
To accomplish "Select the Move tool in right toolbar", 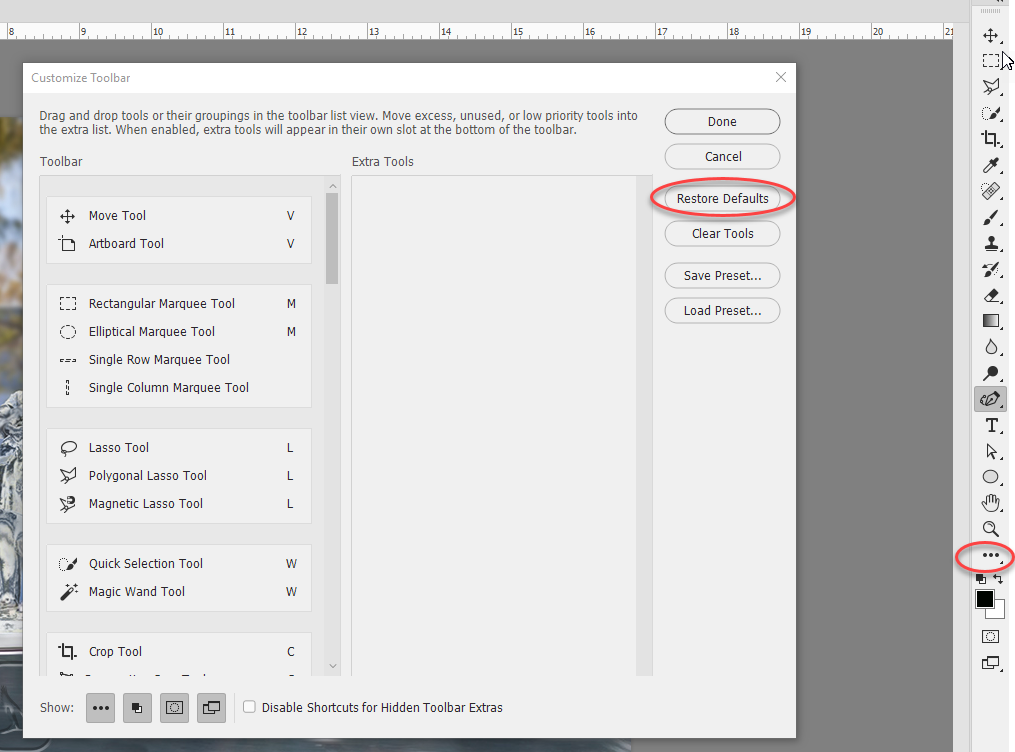I will tap(990, 36).
